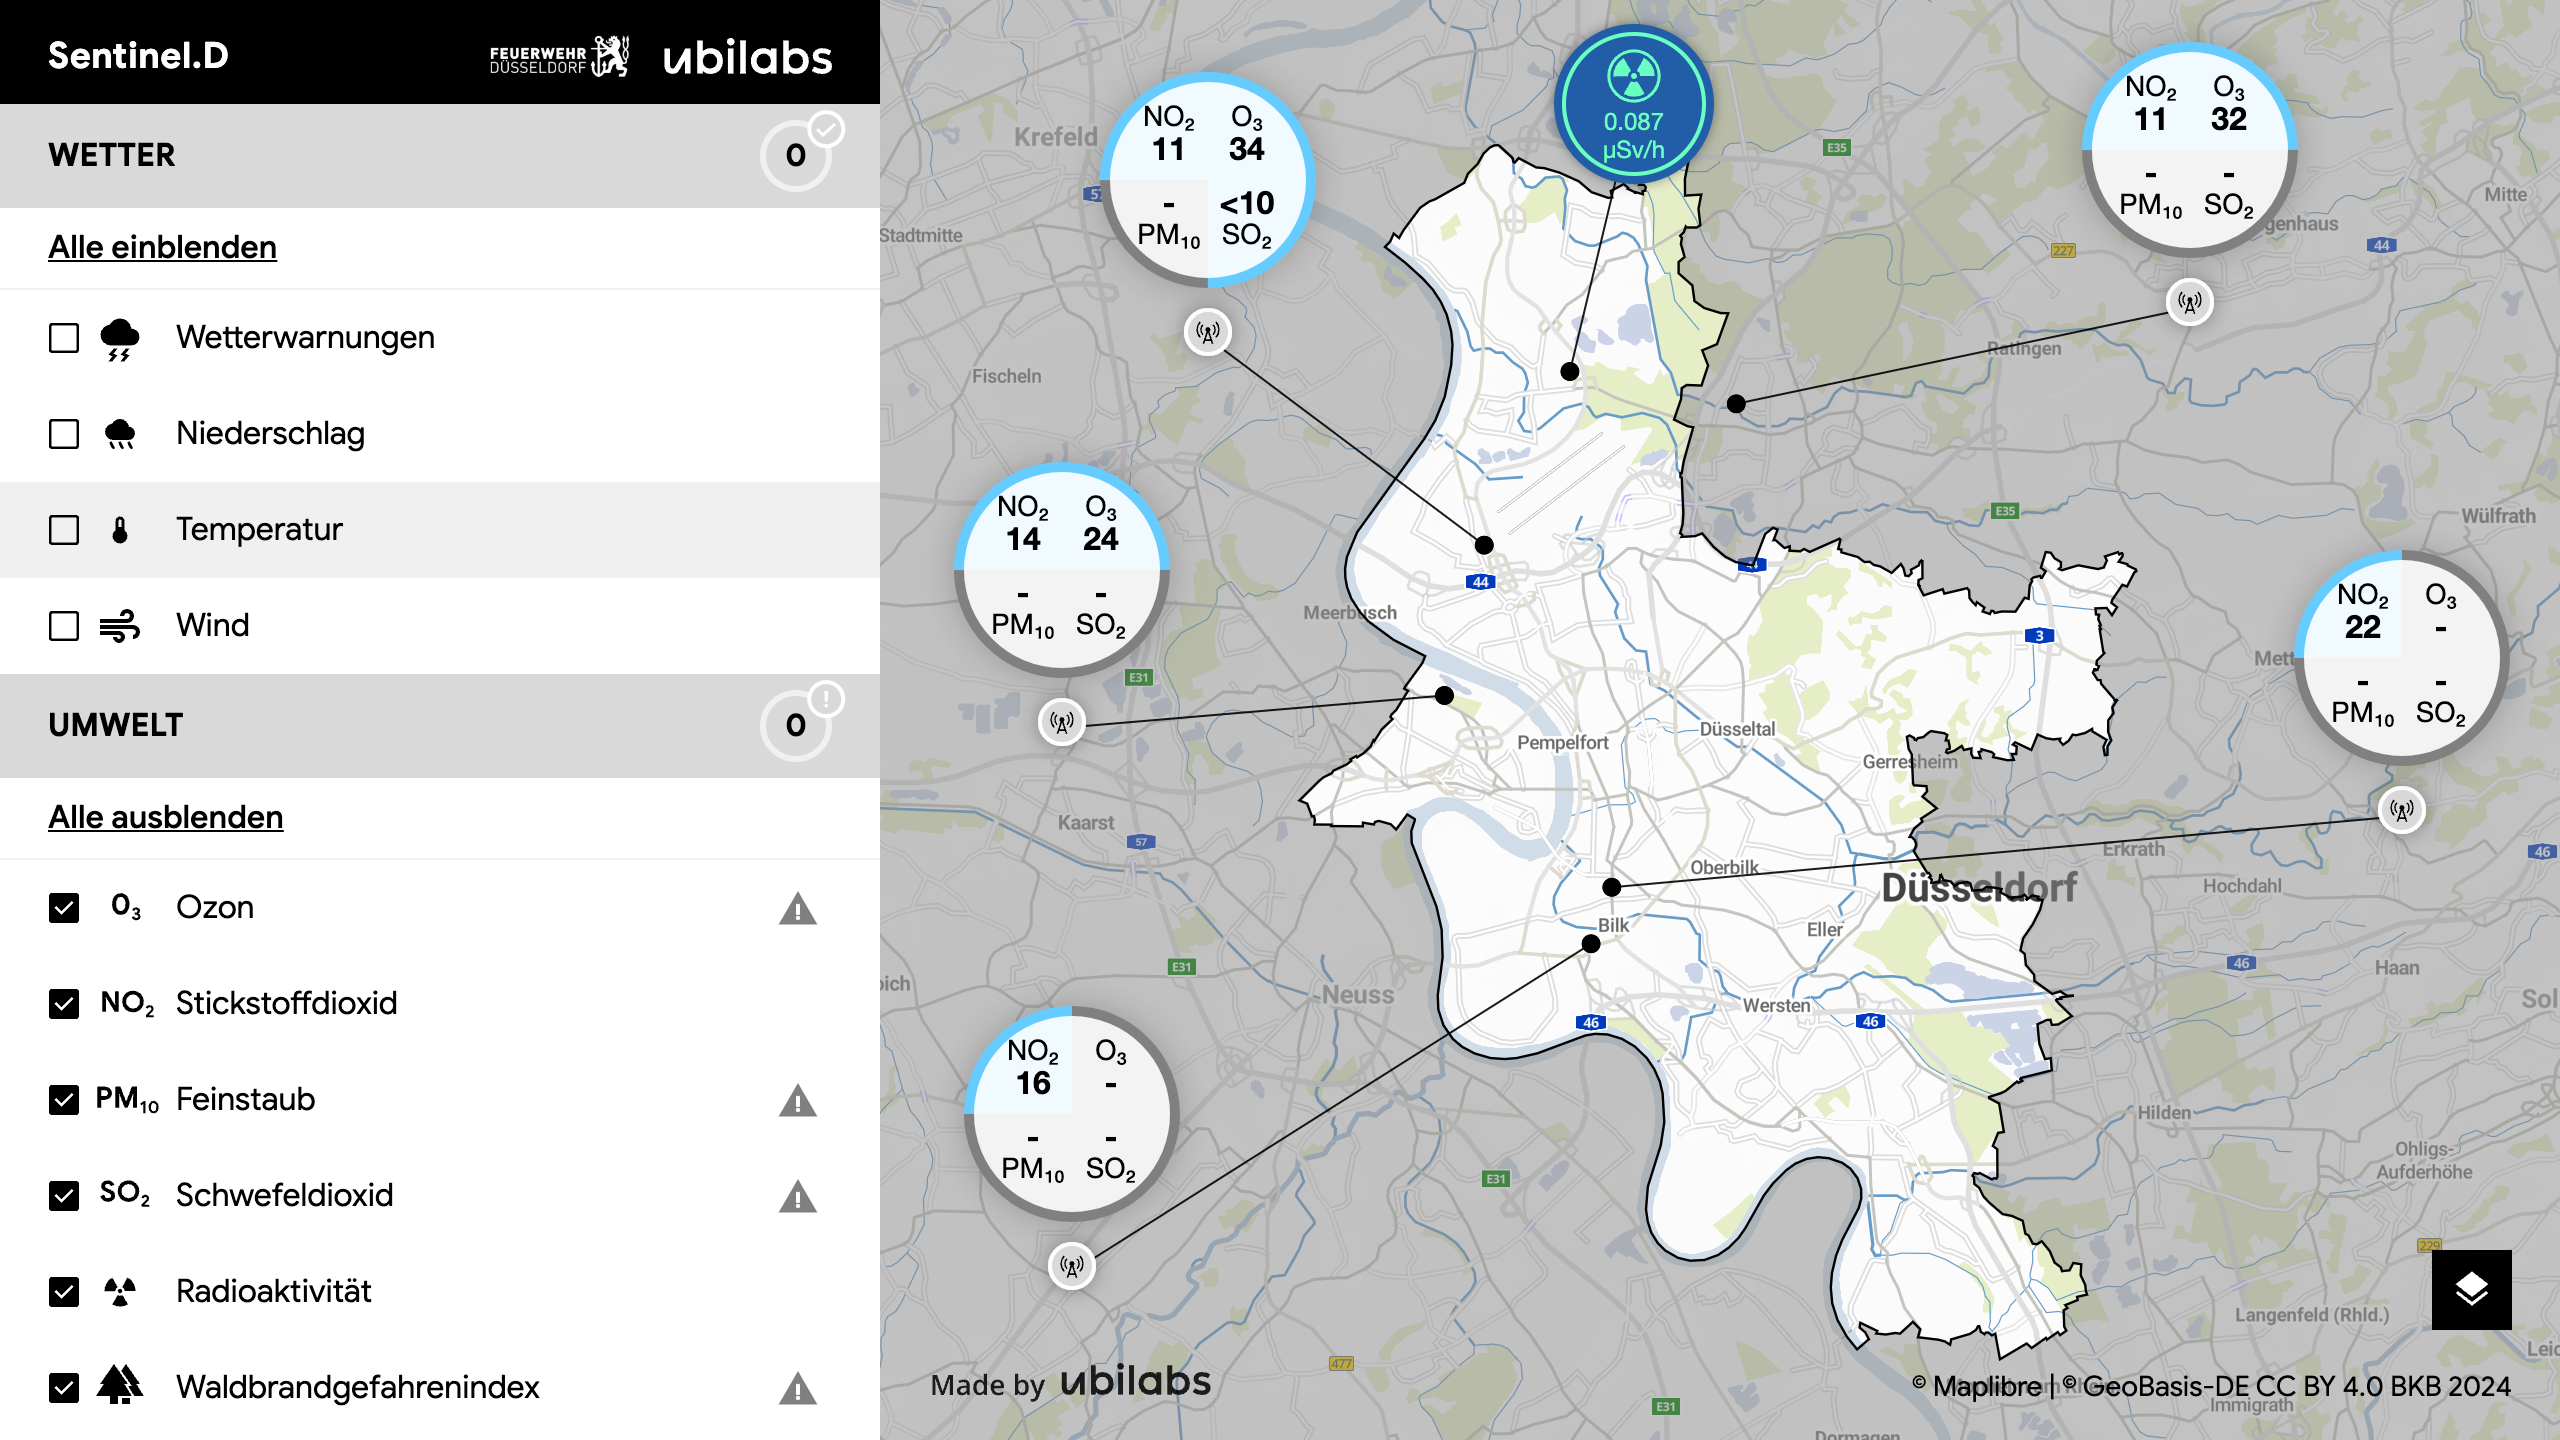Image resolution: width=2560 pixels, height=1440 pixels.
Task: Open the map layers switcher button
Action: (2471, 1289)
